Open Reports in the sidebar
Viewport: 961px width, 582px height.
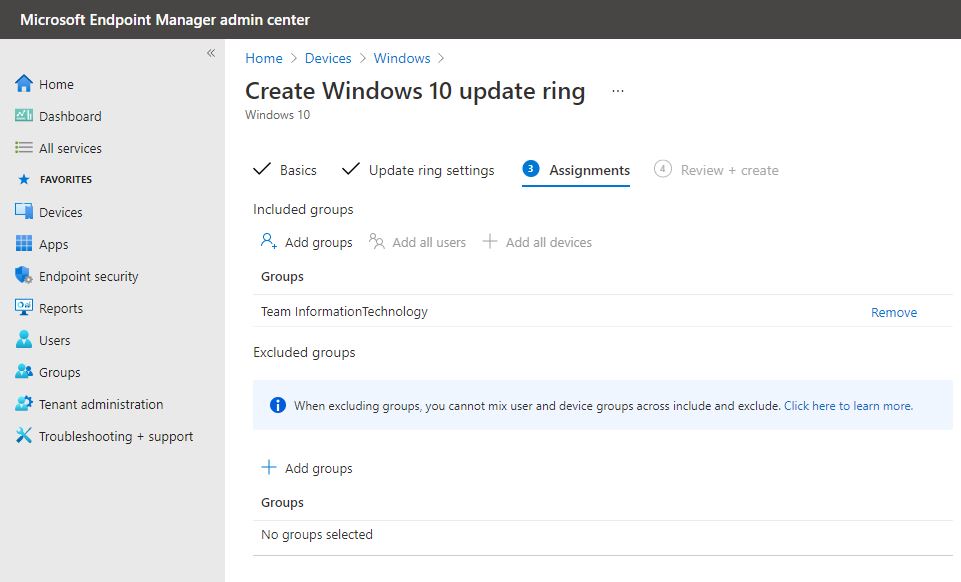pos(61,308)
